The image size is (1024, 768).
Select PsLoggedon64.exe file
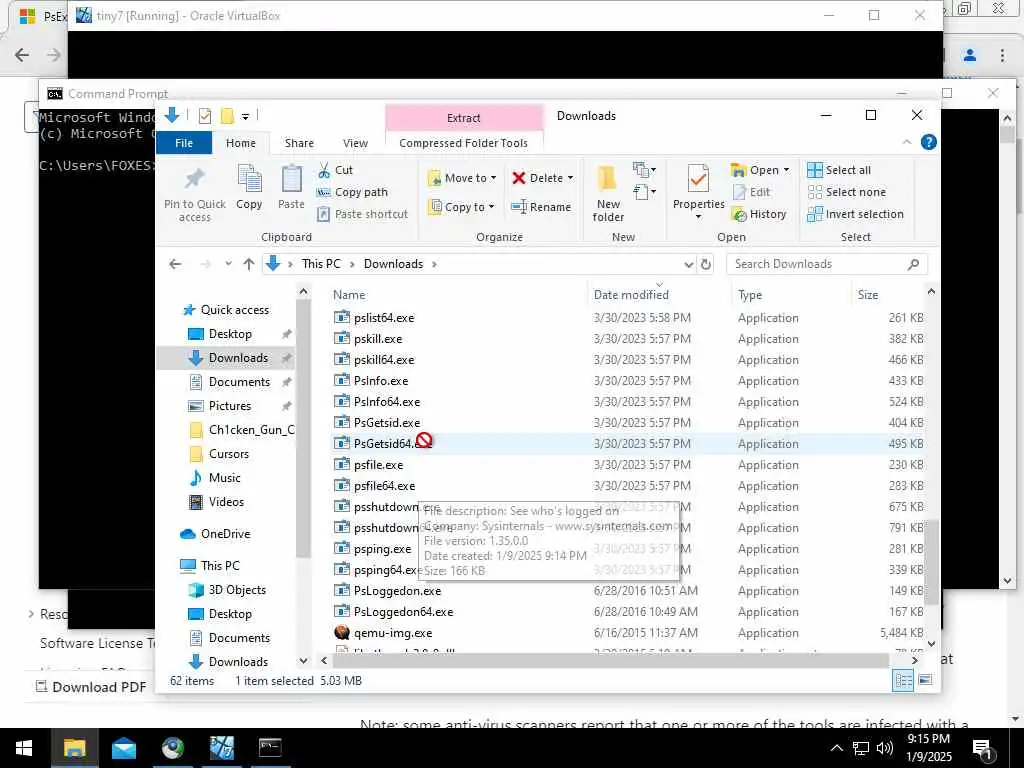pos(394,612)
